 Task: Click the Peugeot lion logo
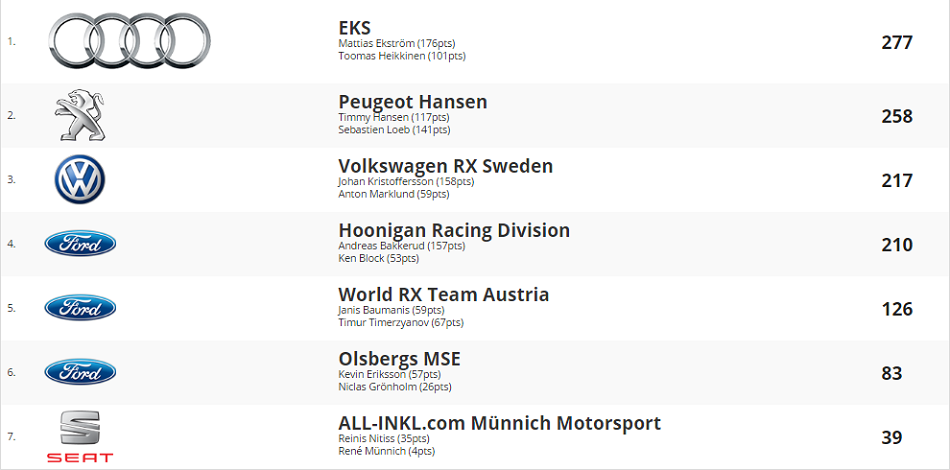tap(80, 115)
